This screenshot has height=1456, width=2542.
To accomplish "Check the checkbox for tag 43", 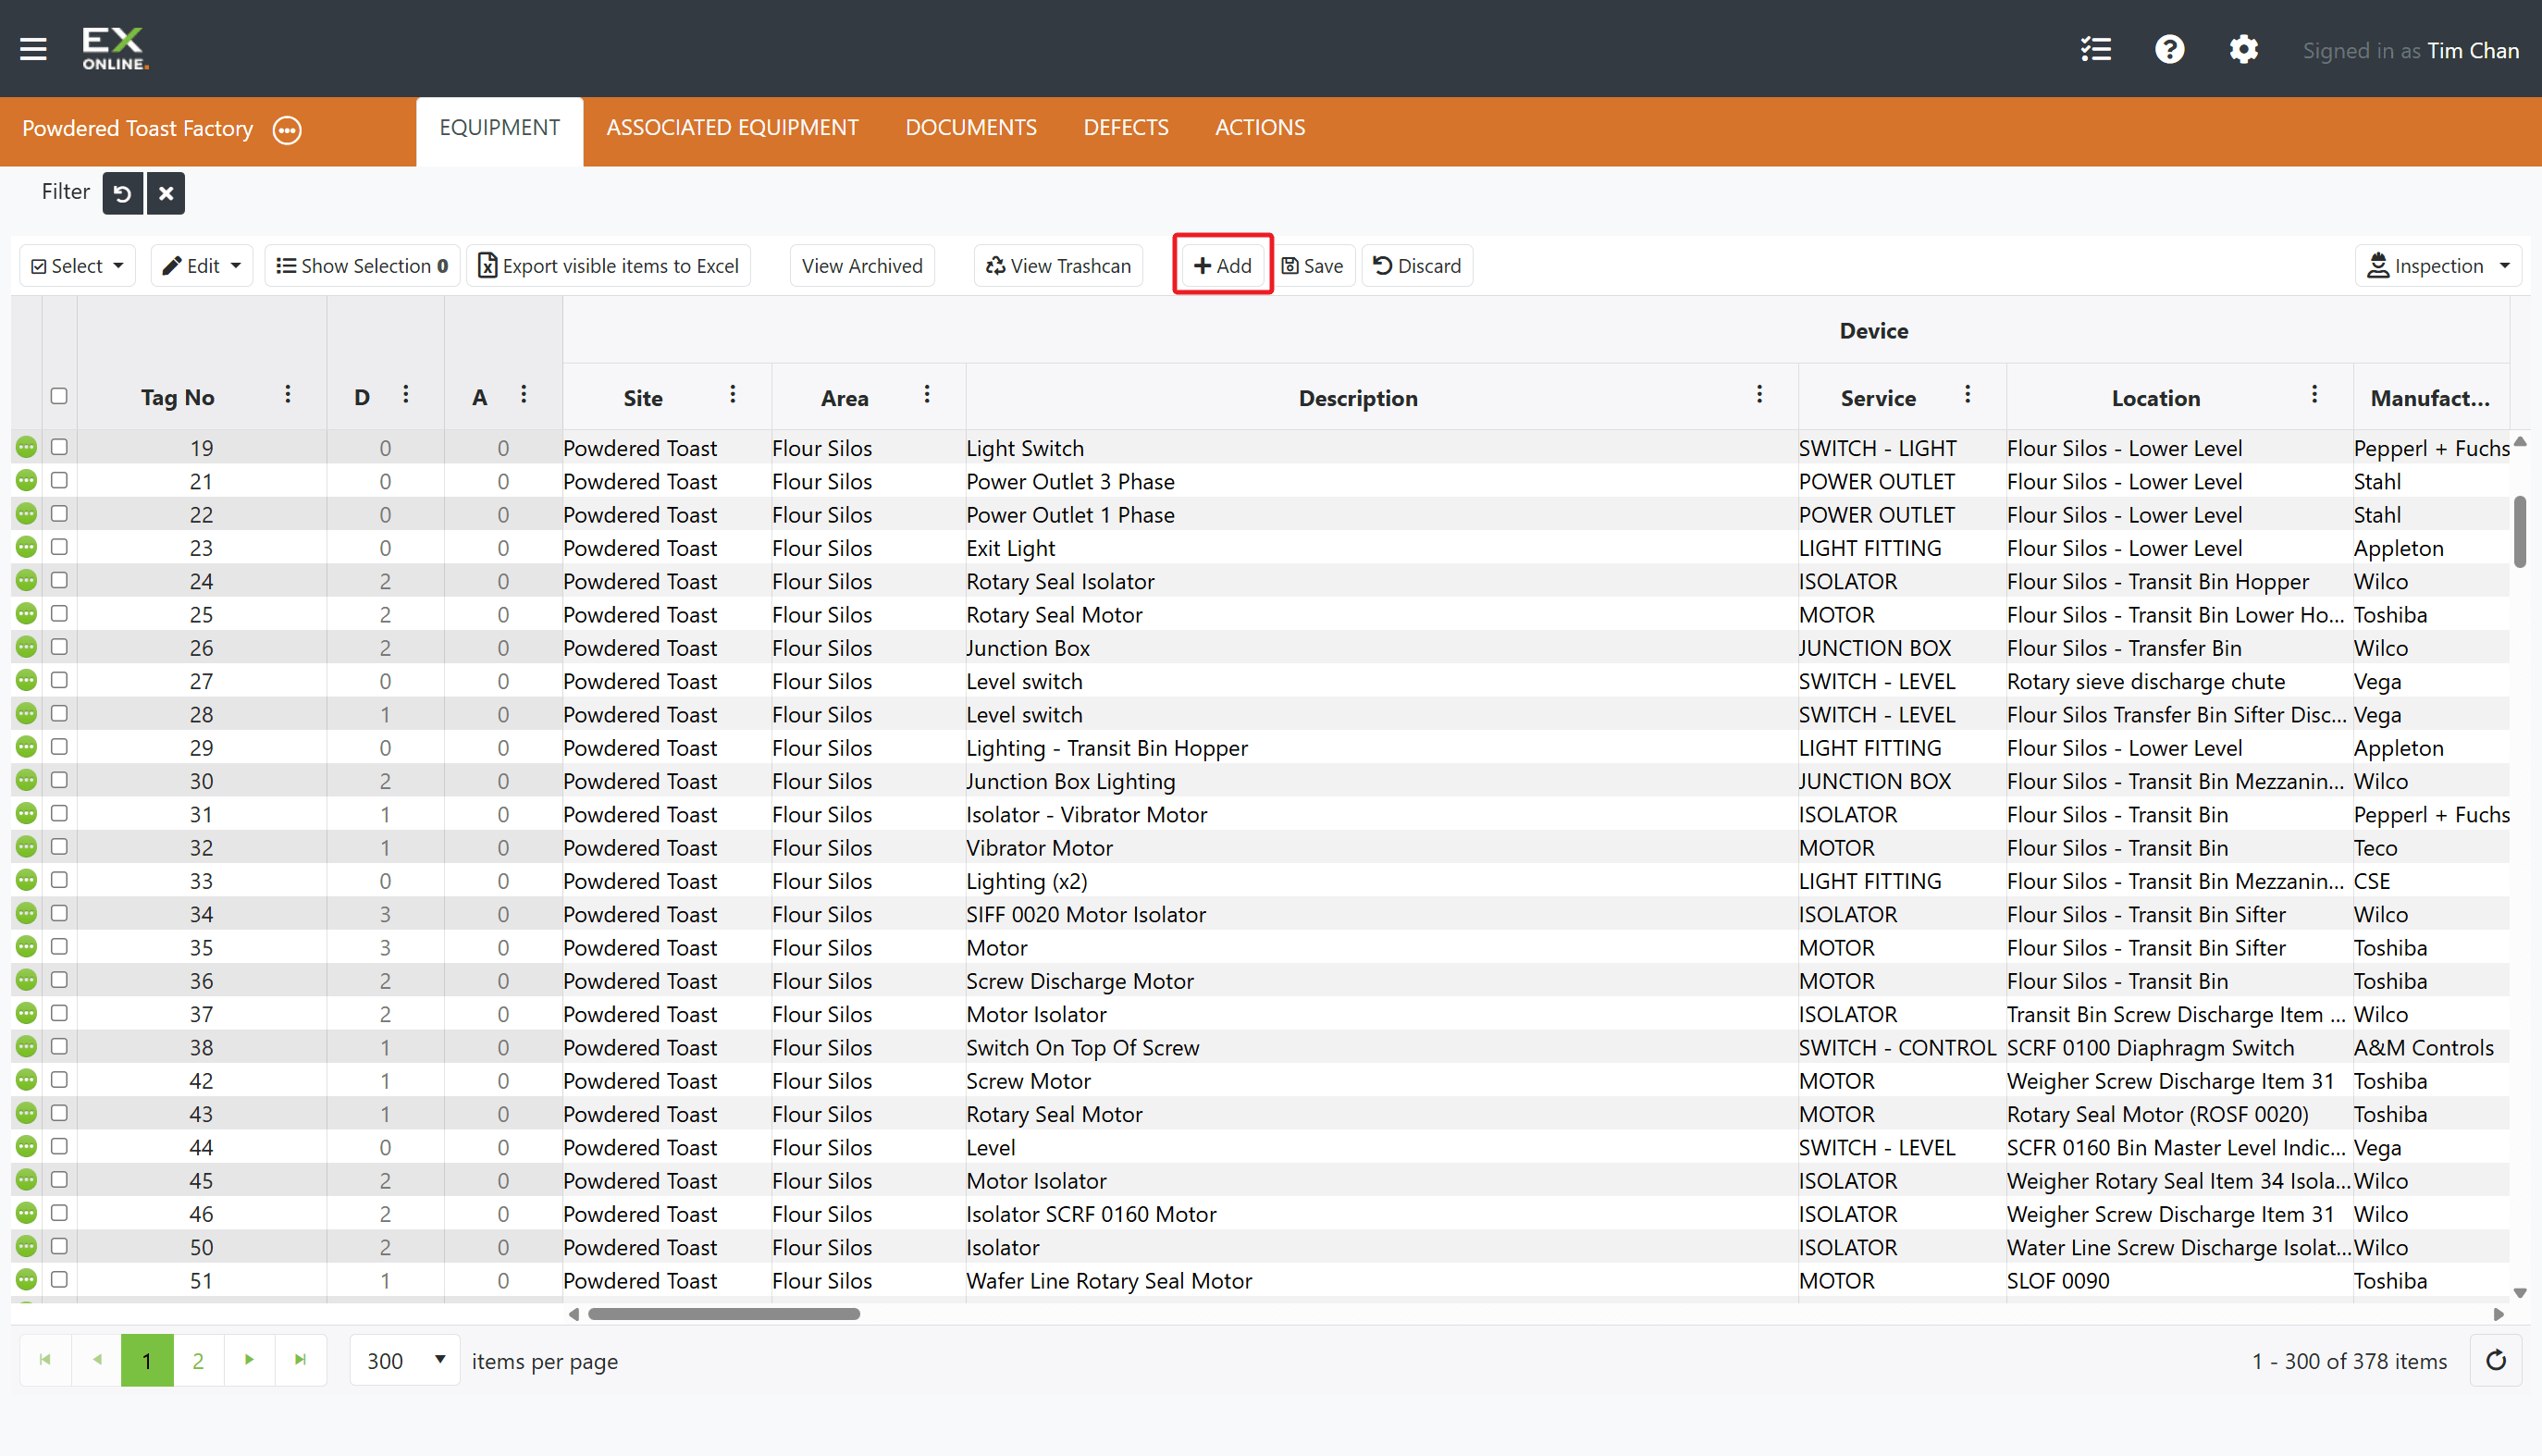I will [59, 1113].
